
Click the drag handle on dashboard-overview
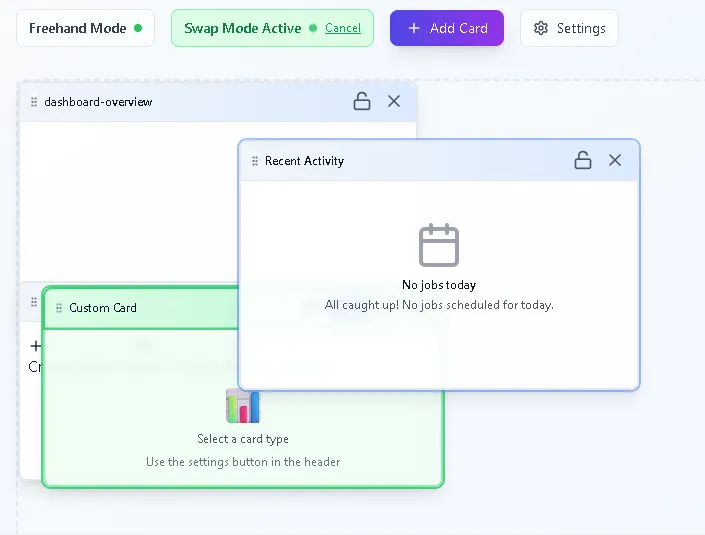click(x=34, y=102)
